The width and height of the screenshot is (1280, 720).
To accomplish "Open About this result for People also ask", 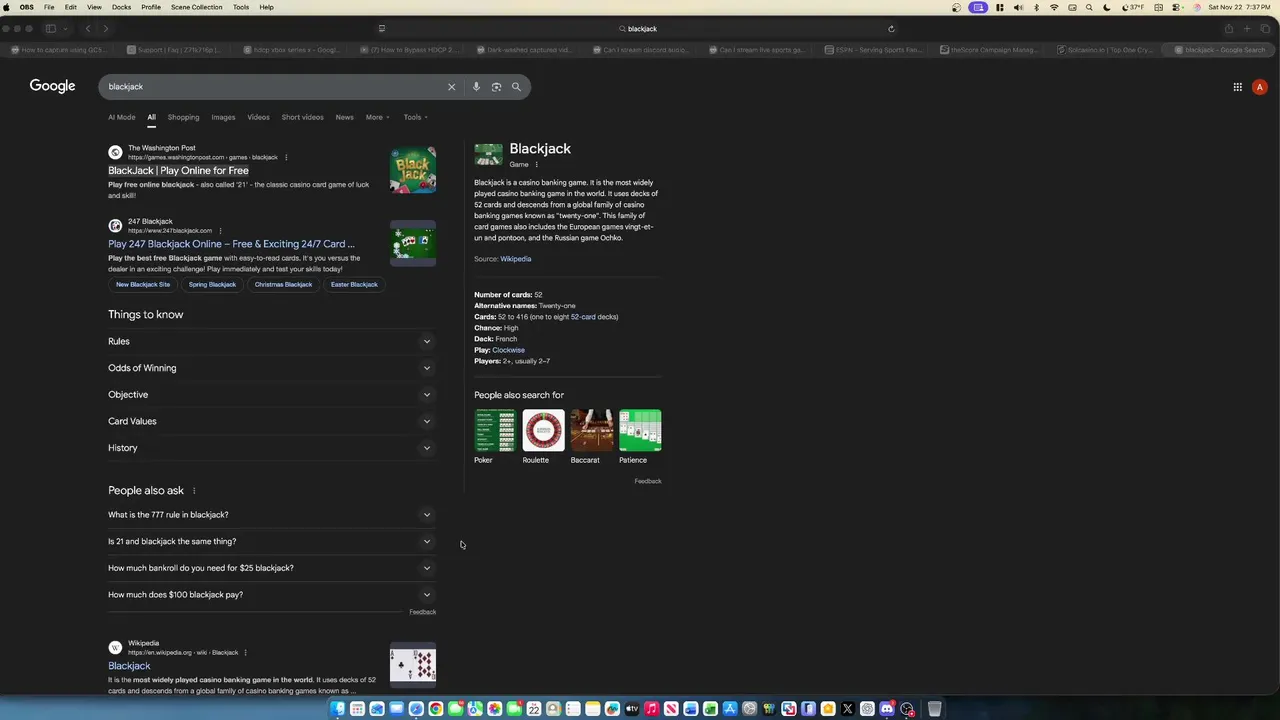I will tap(194, 491).
